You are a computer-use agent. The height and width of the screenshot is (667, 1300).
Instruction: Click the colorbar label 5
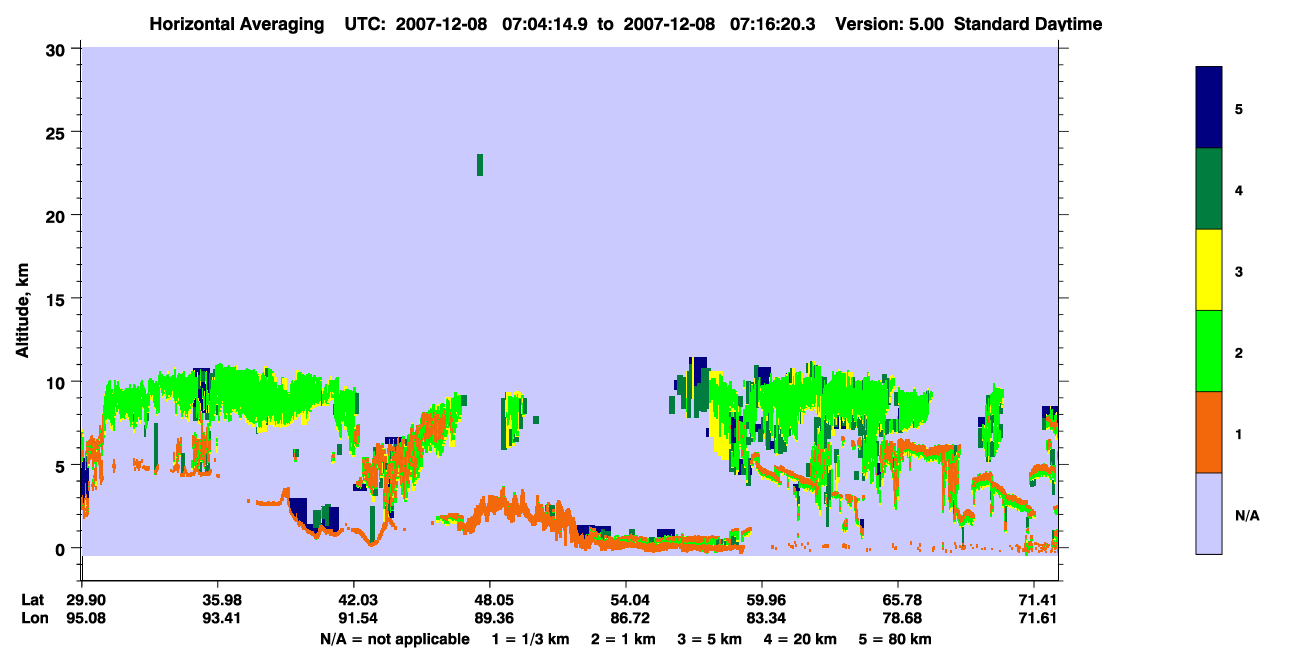(x=1239, y=108)
